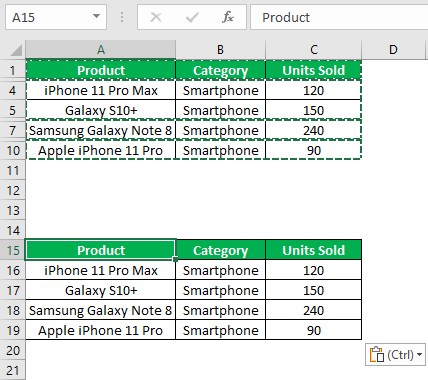
Task: Click the 120 value in row 4
Action: click(x=314, y=90)
